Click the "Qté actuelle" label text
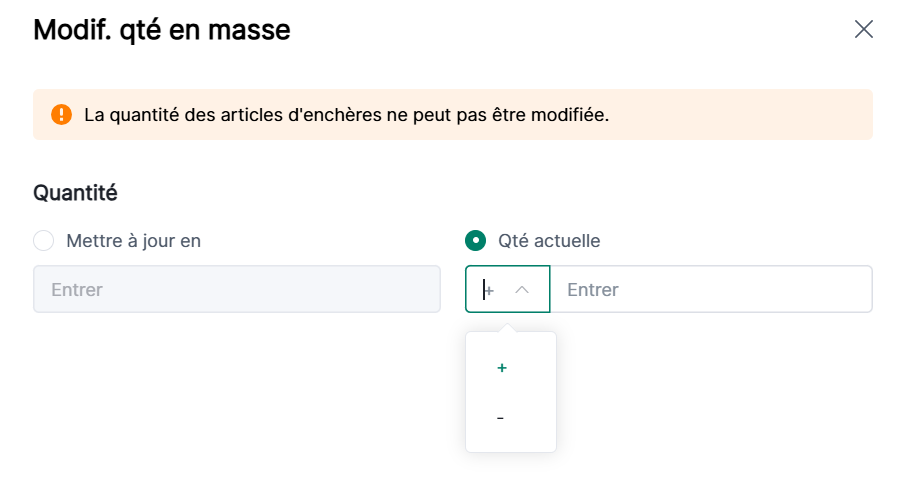This screenshot has height=480, width=911. pos(549,241)
